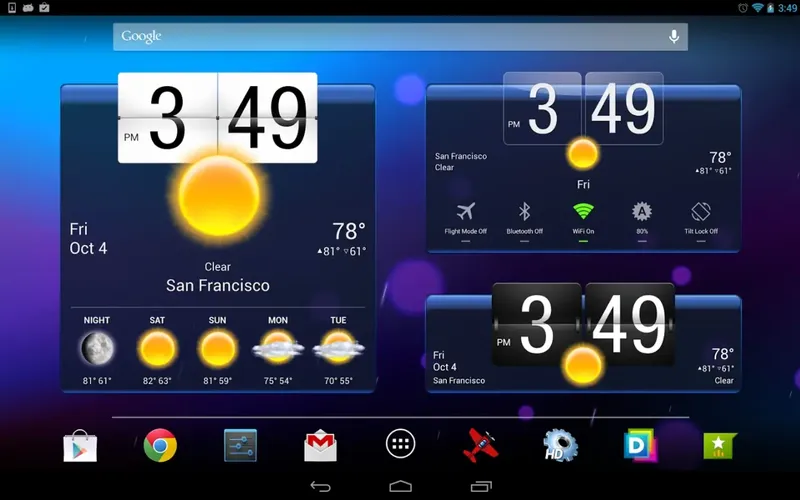This screenshot has height=500, width=800.
Task: Tap the 78° temperature in large widget
Action: click(349, 231)
